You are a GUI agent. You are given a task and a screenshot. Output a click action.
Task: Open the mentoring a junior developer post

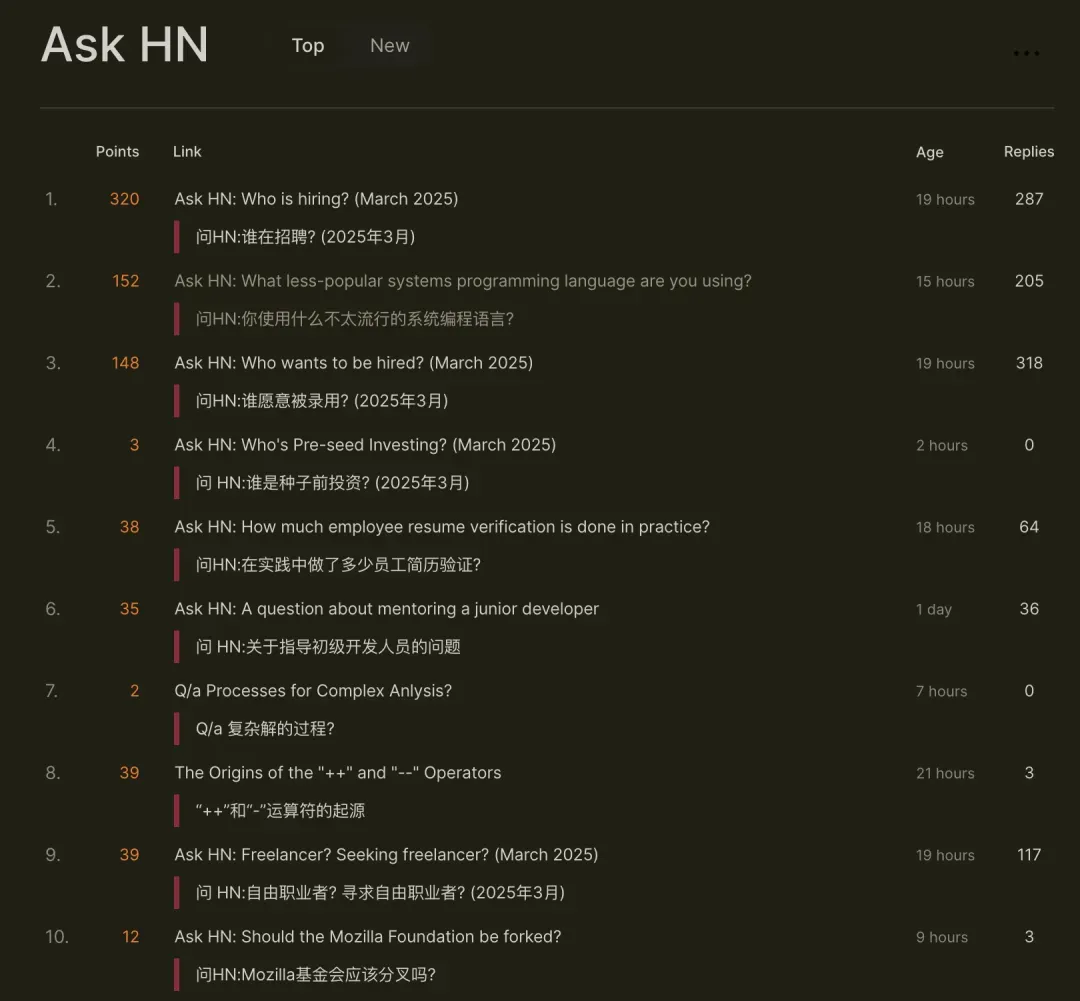(386, 609)
